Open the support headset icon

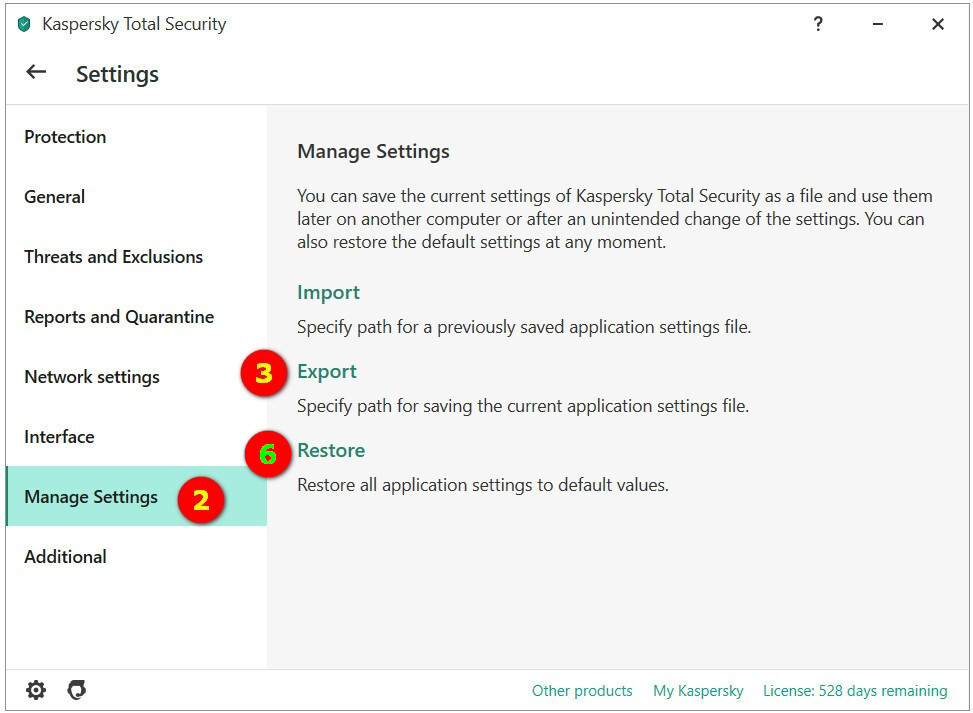coord(77,689)
